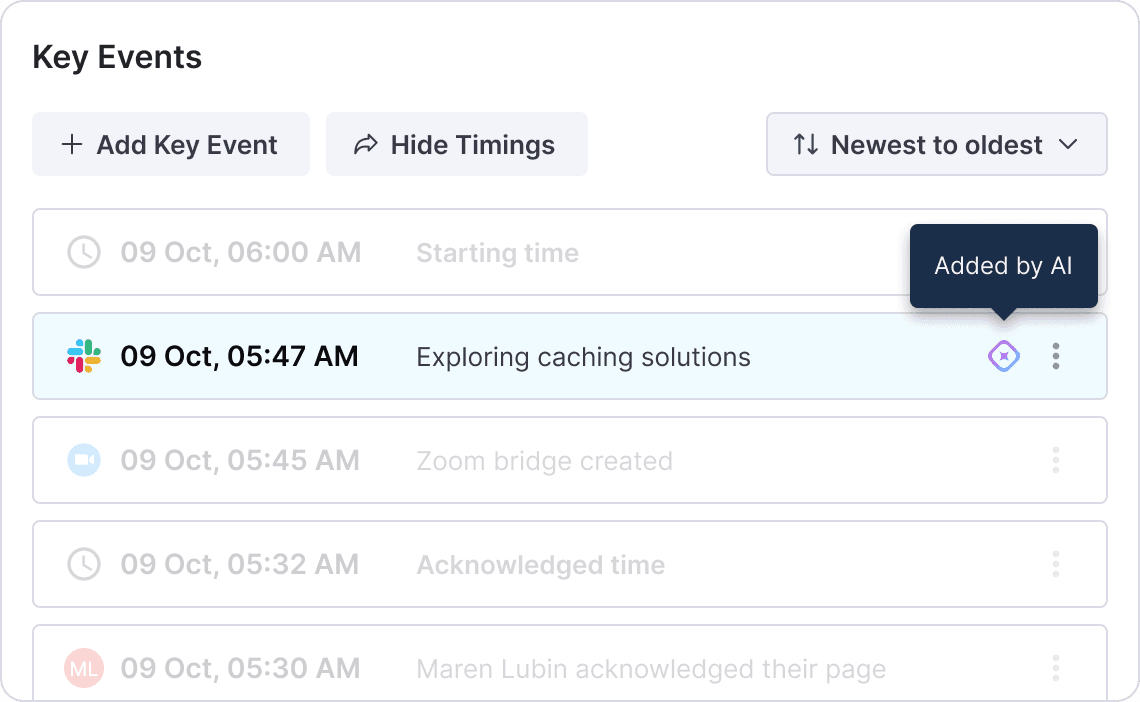Open the Newest to oldest sort dropdown
1140x702 pixels.
tap(936, 144)
